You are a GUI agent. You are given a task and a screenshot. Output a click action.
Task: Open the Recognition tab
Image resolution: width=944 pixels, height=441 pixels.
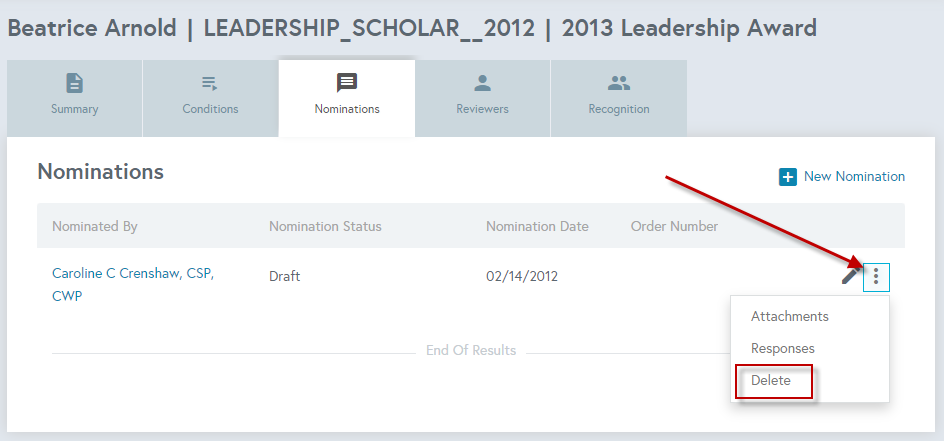[x=618, y=98]
